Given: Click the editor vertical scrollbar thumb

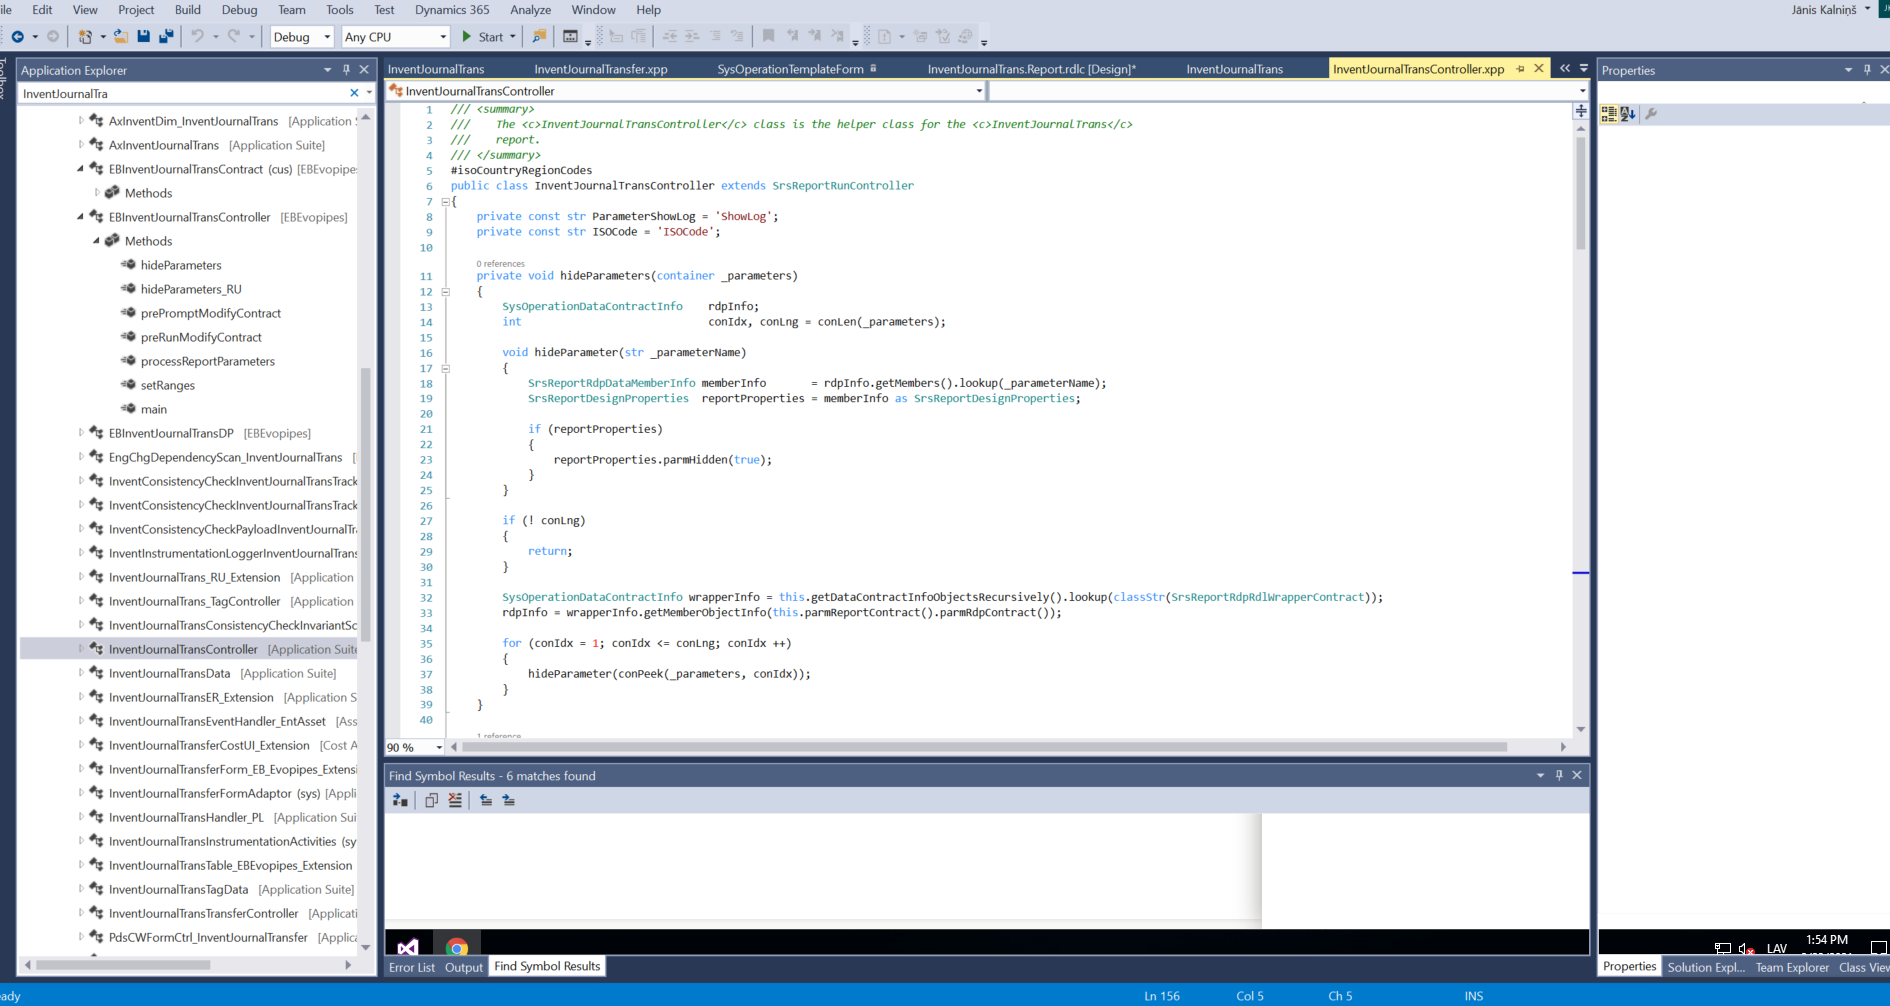Looking at the screenshot, I should tap(1581, 193).
